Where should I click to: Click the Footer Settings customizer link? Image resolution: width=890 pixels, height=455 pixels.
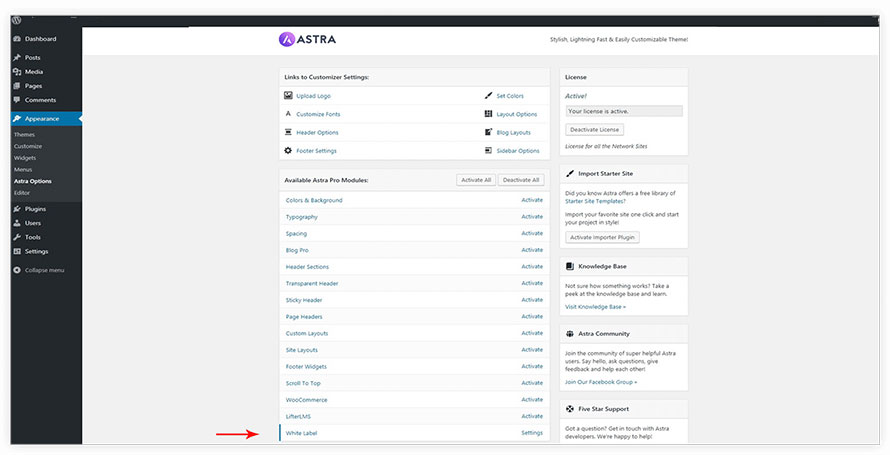click(316, 151)
